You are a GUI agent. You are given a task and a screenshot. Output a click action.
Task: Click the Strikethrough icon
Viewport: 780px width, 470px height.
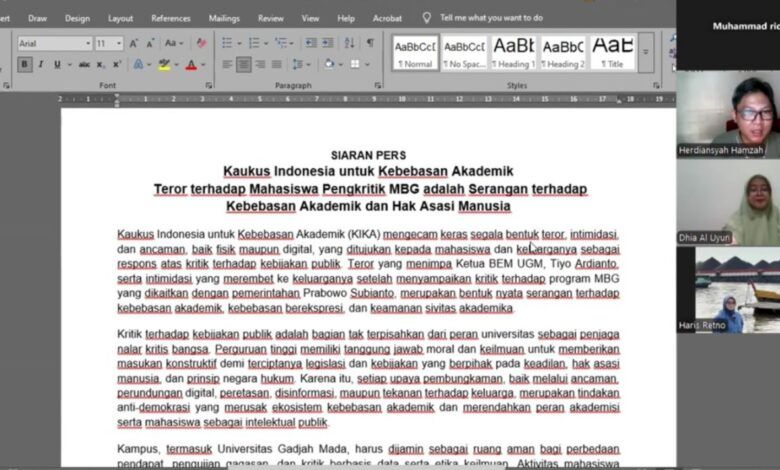click(85, 64)
